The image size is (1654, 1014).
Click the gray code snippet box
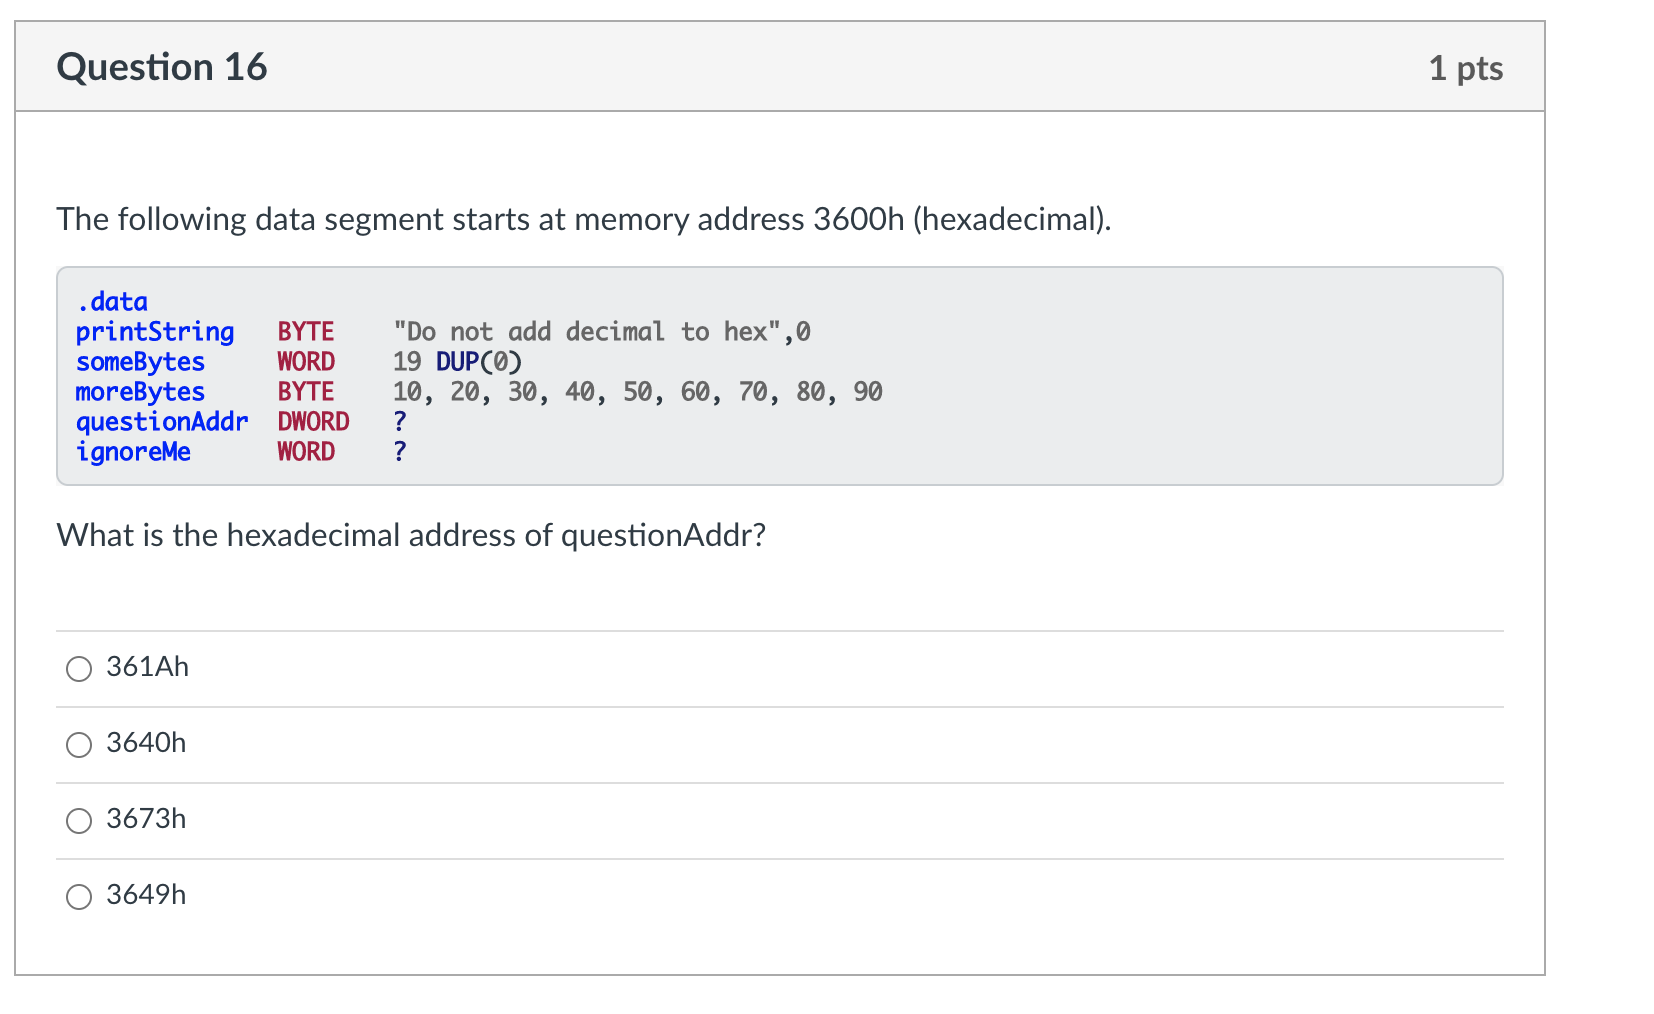pyautogui.click(x=780, y=375)
